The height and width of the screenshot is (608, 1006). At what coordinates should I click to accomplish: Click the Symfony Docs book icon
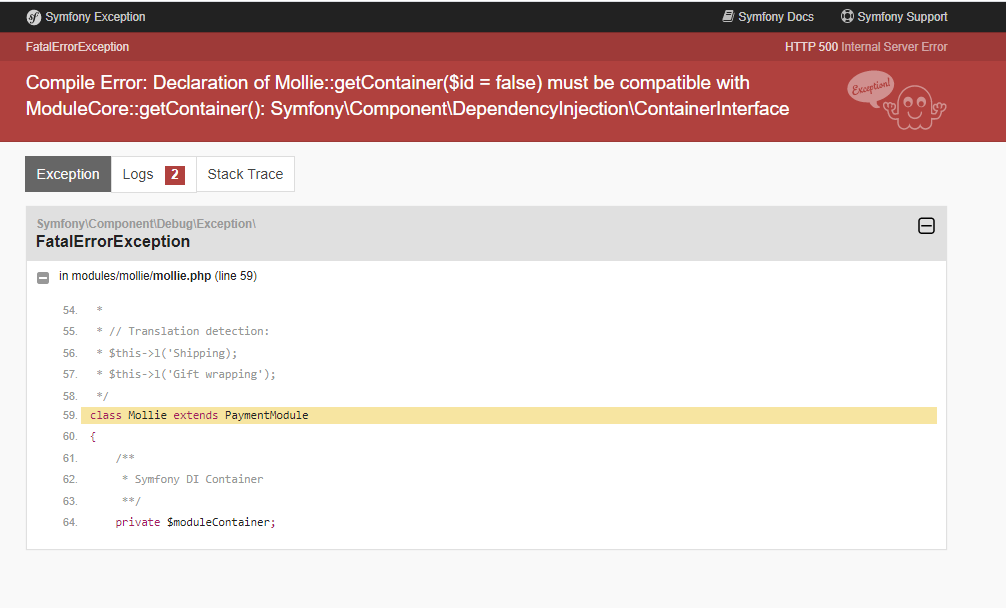pos(728,17)
